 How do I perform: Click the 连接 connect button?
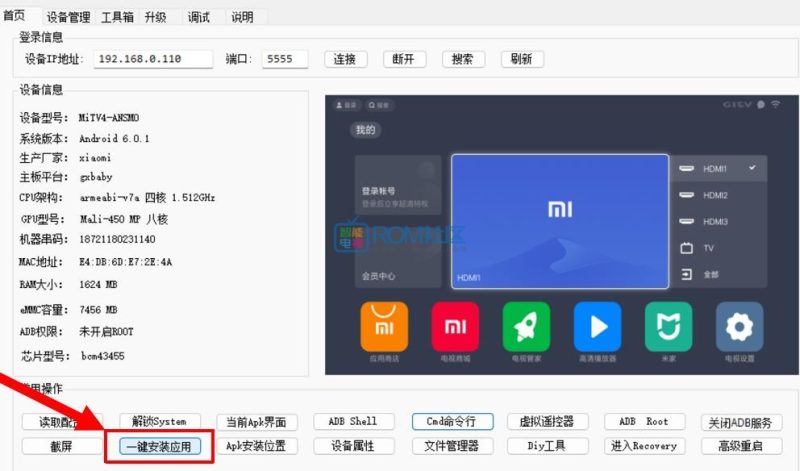(x=345, y=59)
